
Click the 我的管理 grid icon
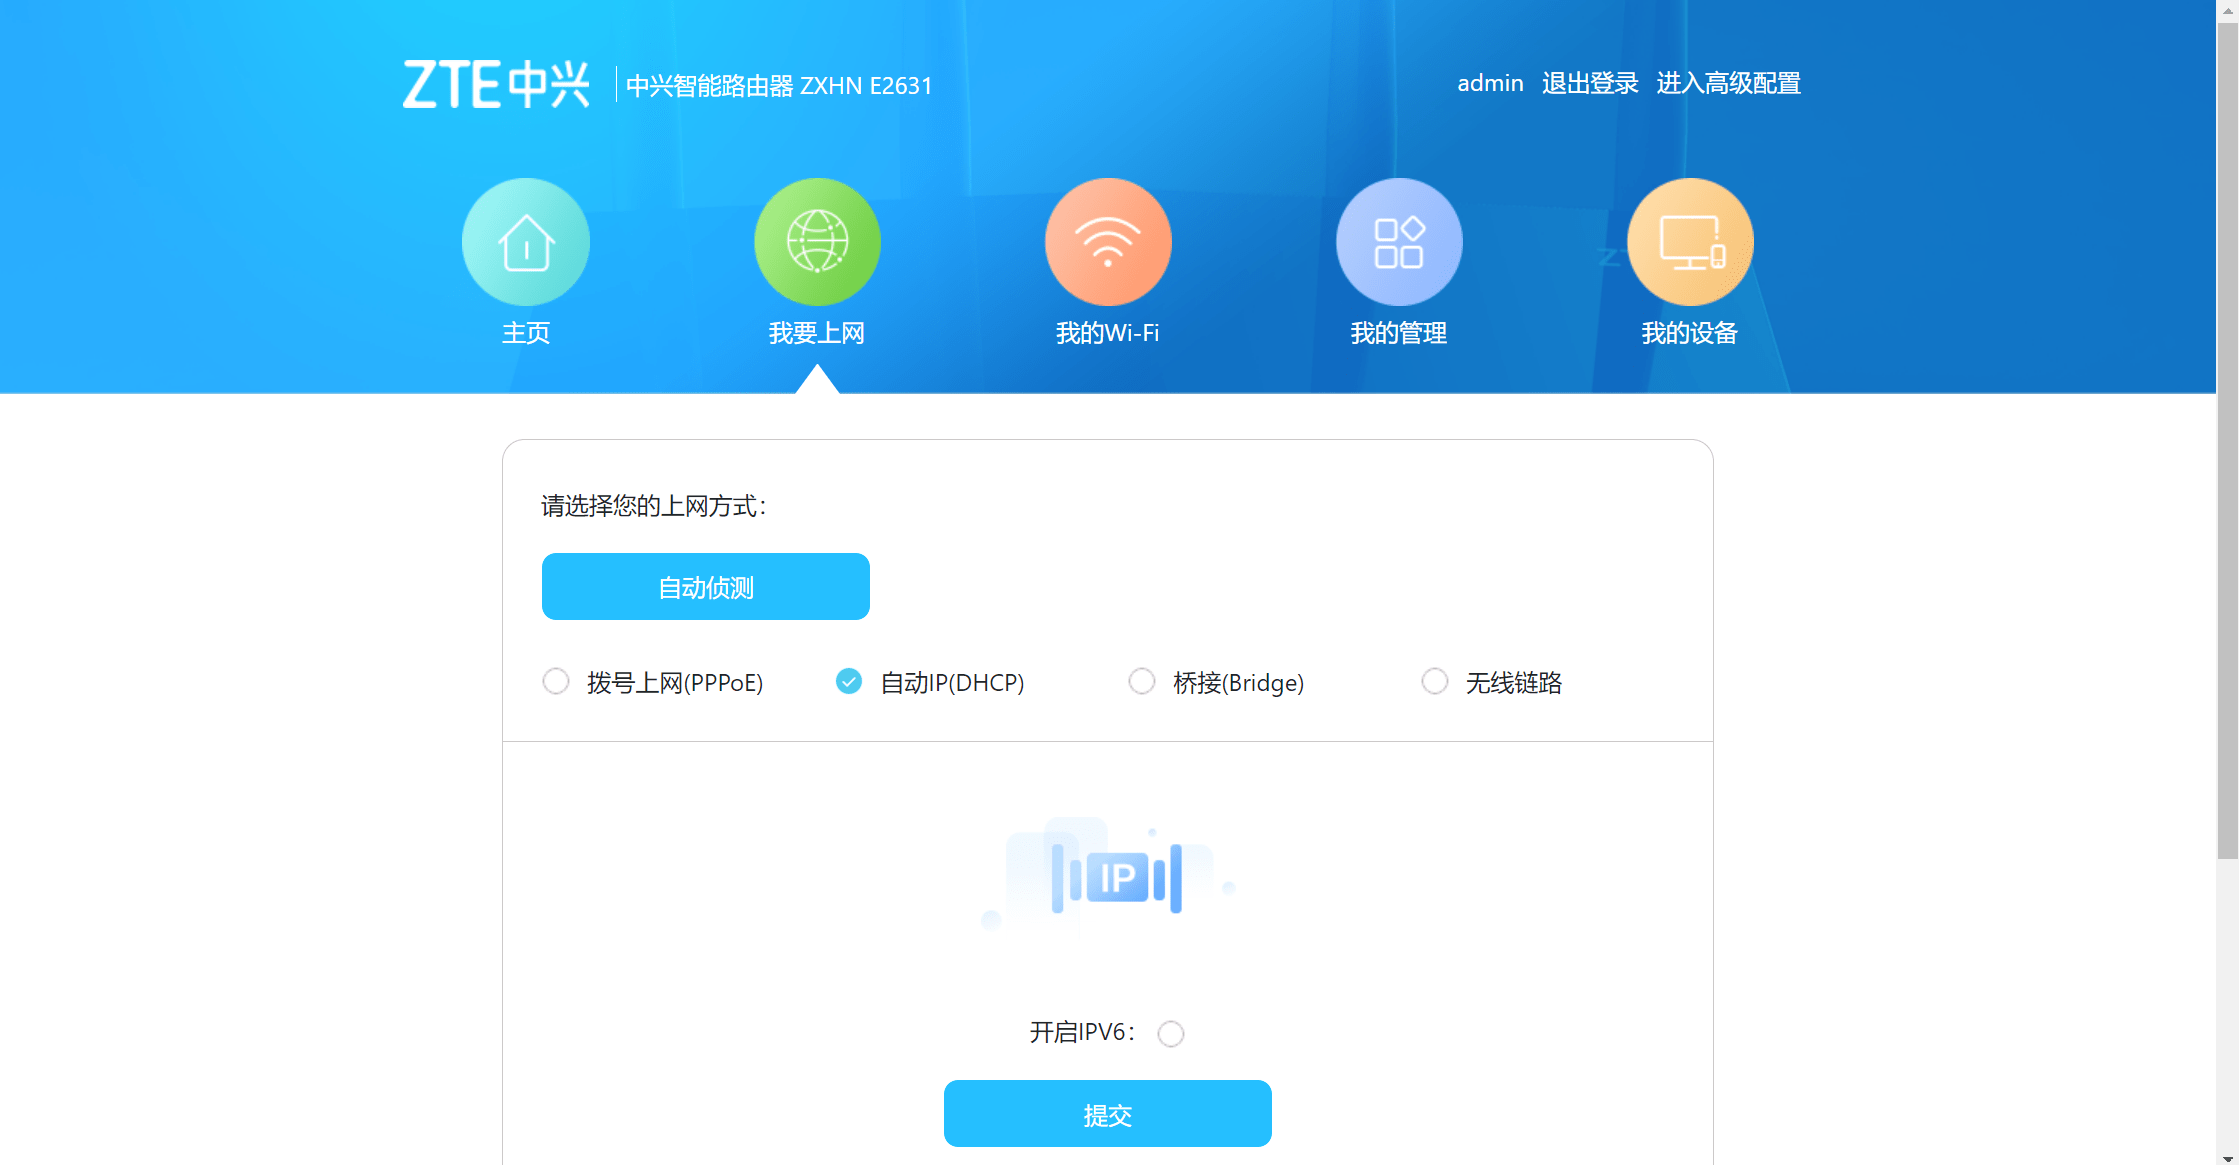tap(1399, 242)
